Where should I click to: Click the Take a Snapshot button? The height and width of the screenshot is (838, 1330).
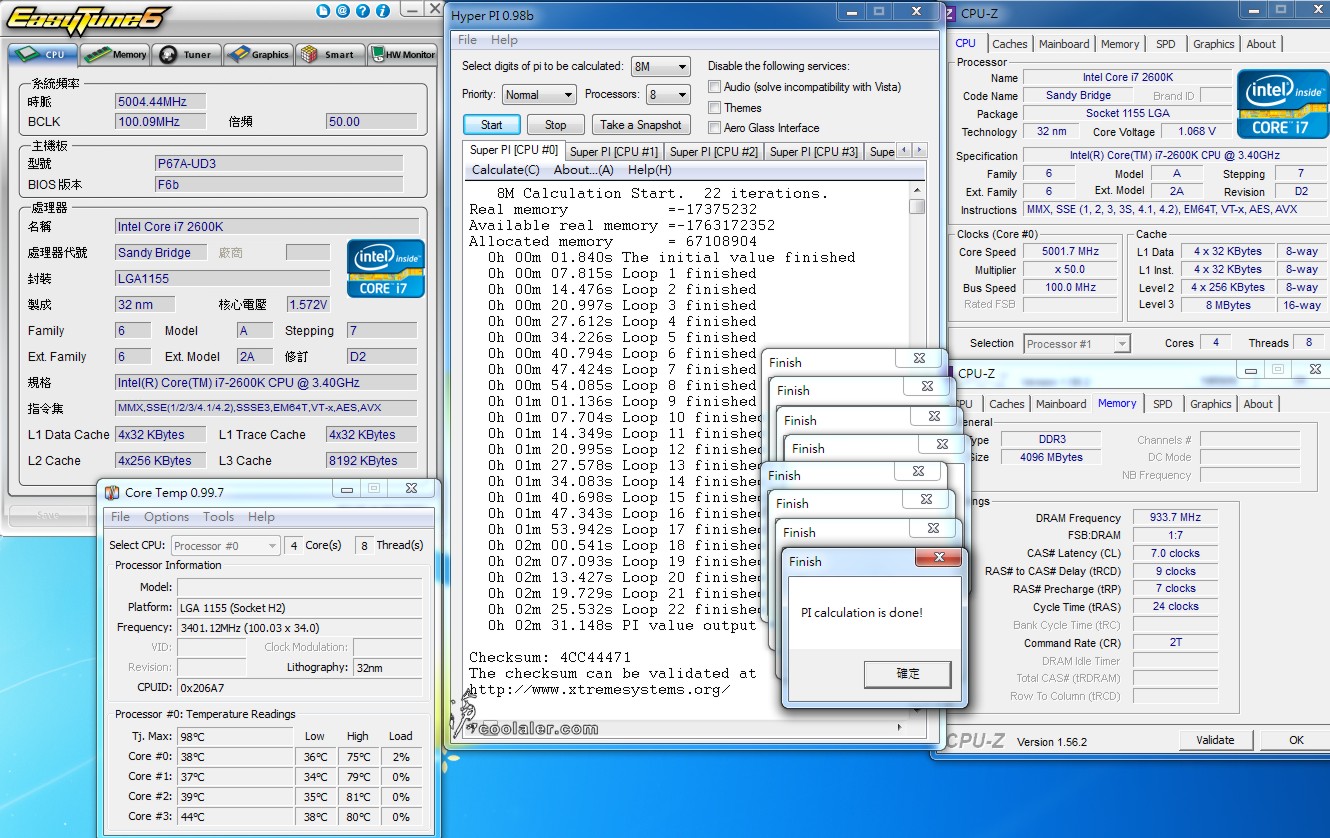pyautogui.click(x=641, y=125)
